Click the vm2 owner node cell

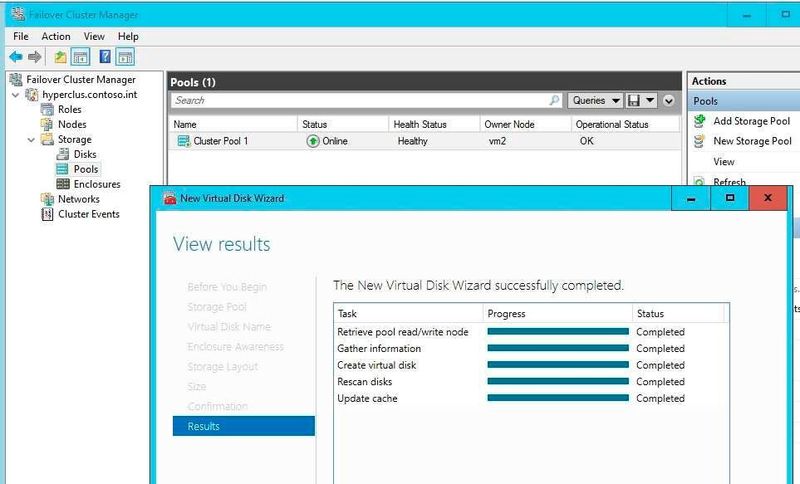point(497,141)
